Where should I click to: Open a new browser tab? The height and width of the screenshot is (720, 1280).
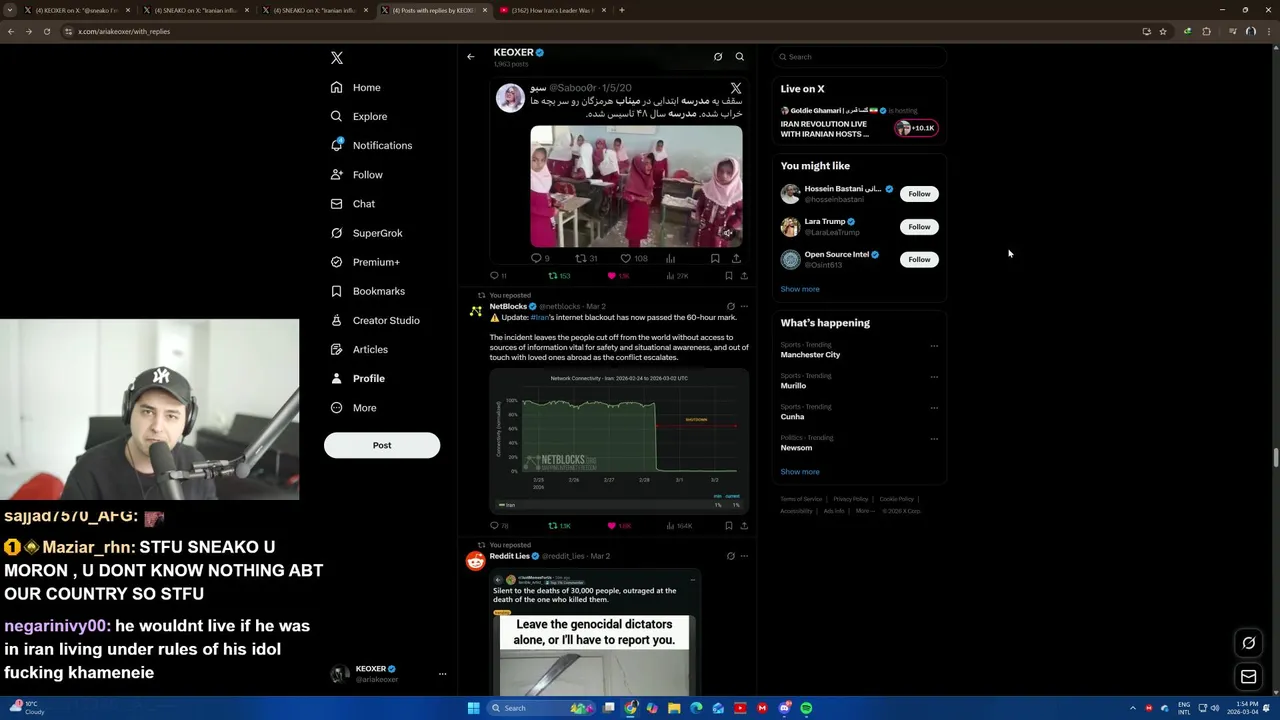tap(621, 10)
